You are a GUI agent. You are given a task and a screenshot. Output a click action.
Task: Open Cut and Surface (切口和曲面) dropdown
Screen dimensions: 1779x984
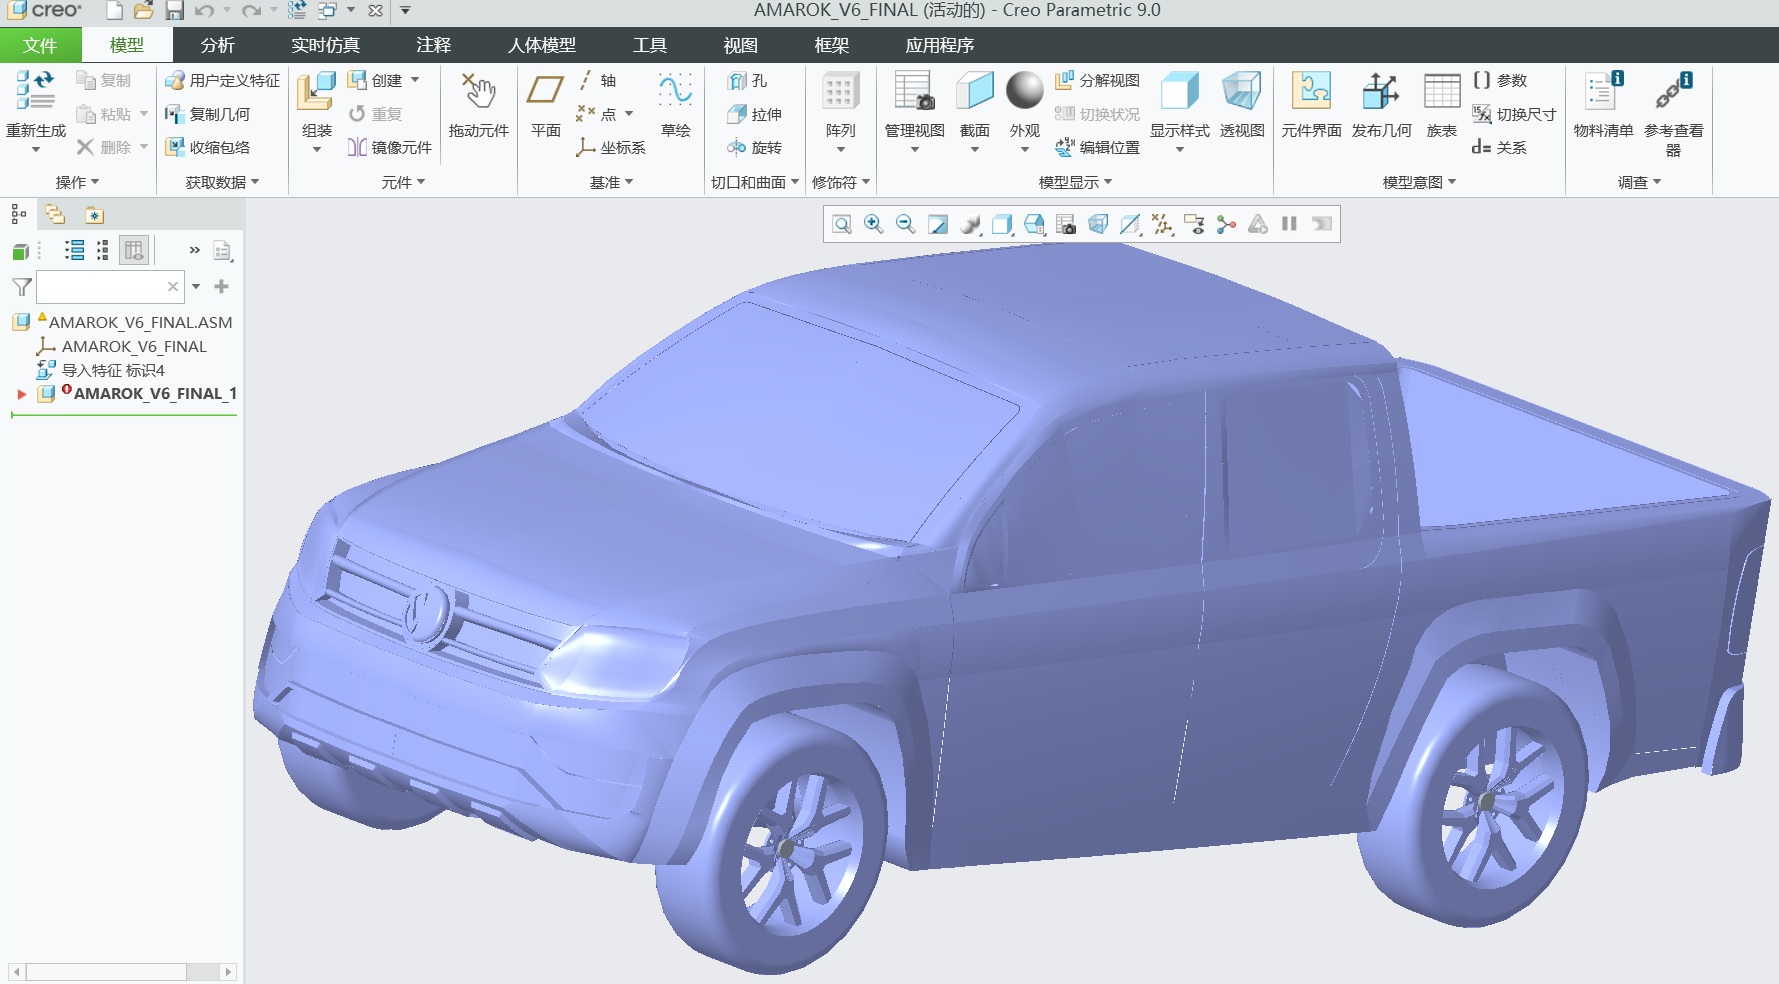[x=755, y=182]
